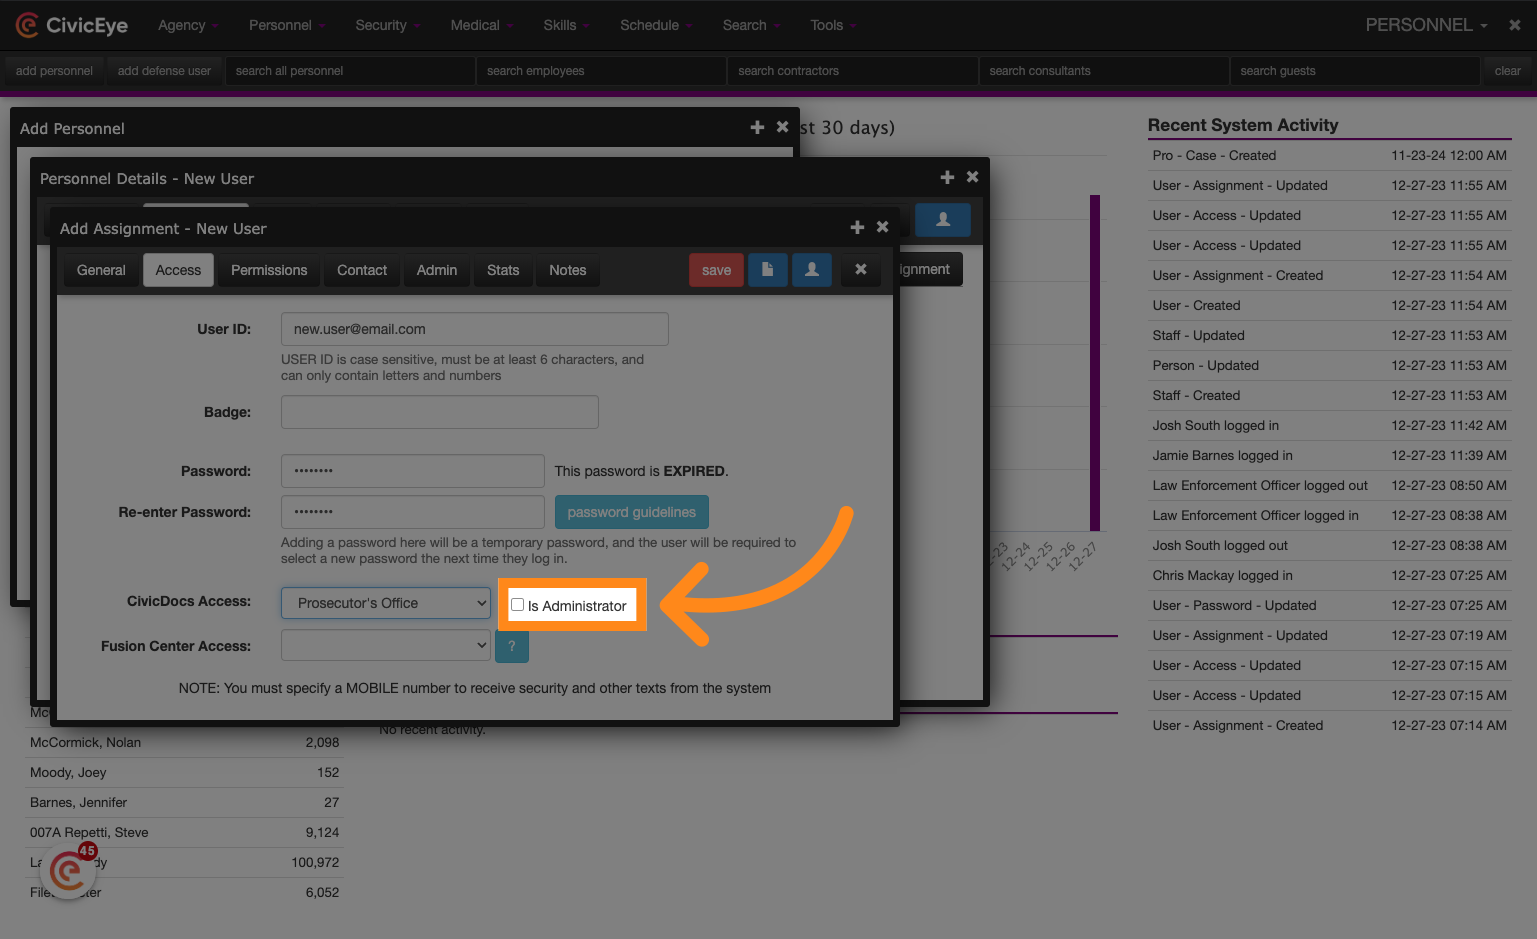Click add personnel button
1537x939 pixels.
point(54,71)
